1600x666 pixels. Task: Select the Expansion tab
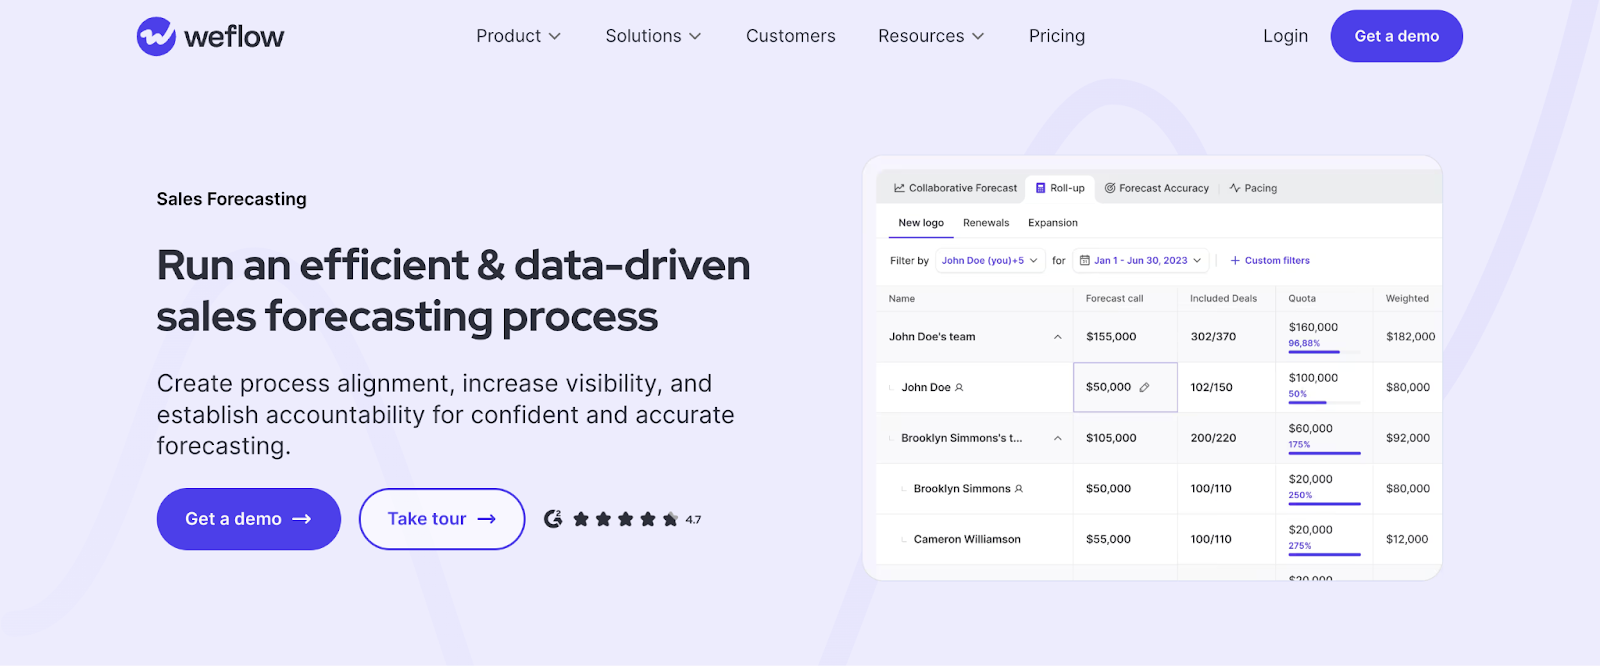tap(1053, 223)
